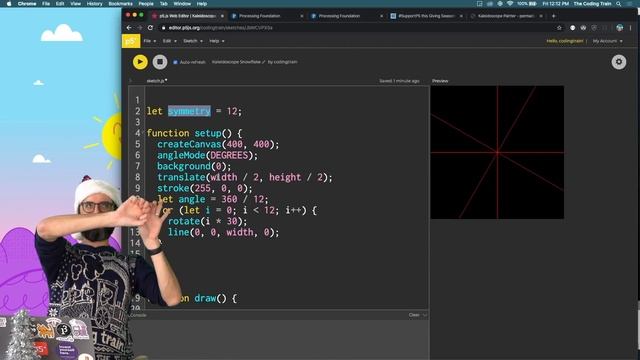Click the highlighted word symmetry in code
This screenshot has width=640, height=360.
point(189,111)
